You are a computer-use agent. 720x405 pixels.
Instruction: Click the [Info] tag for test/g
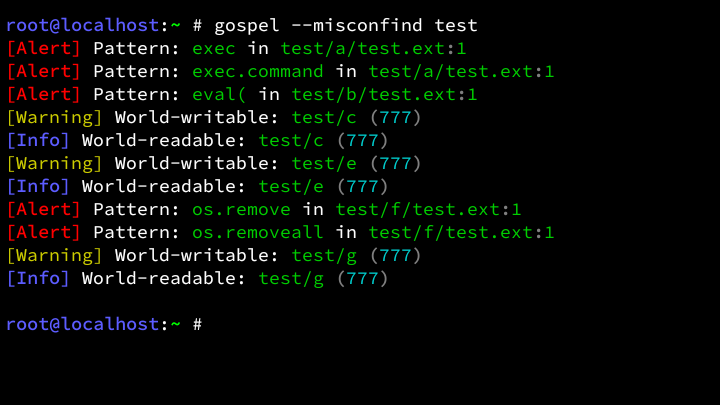tap(38, 279)
